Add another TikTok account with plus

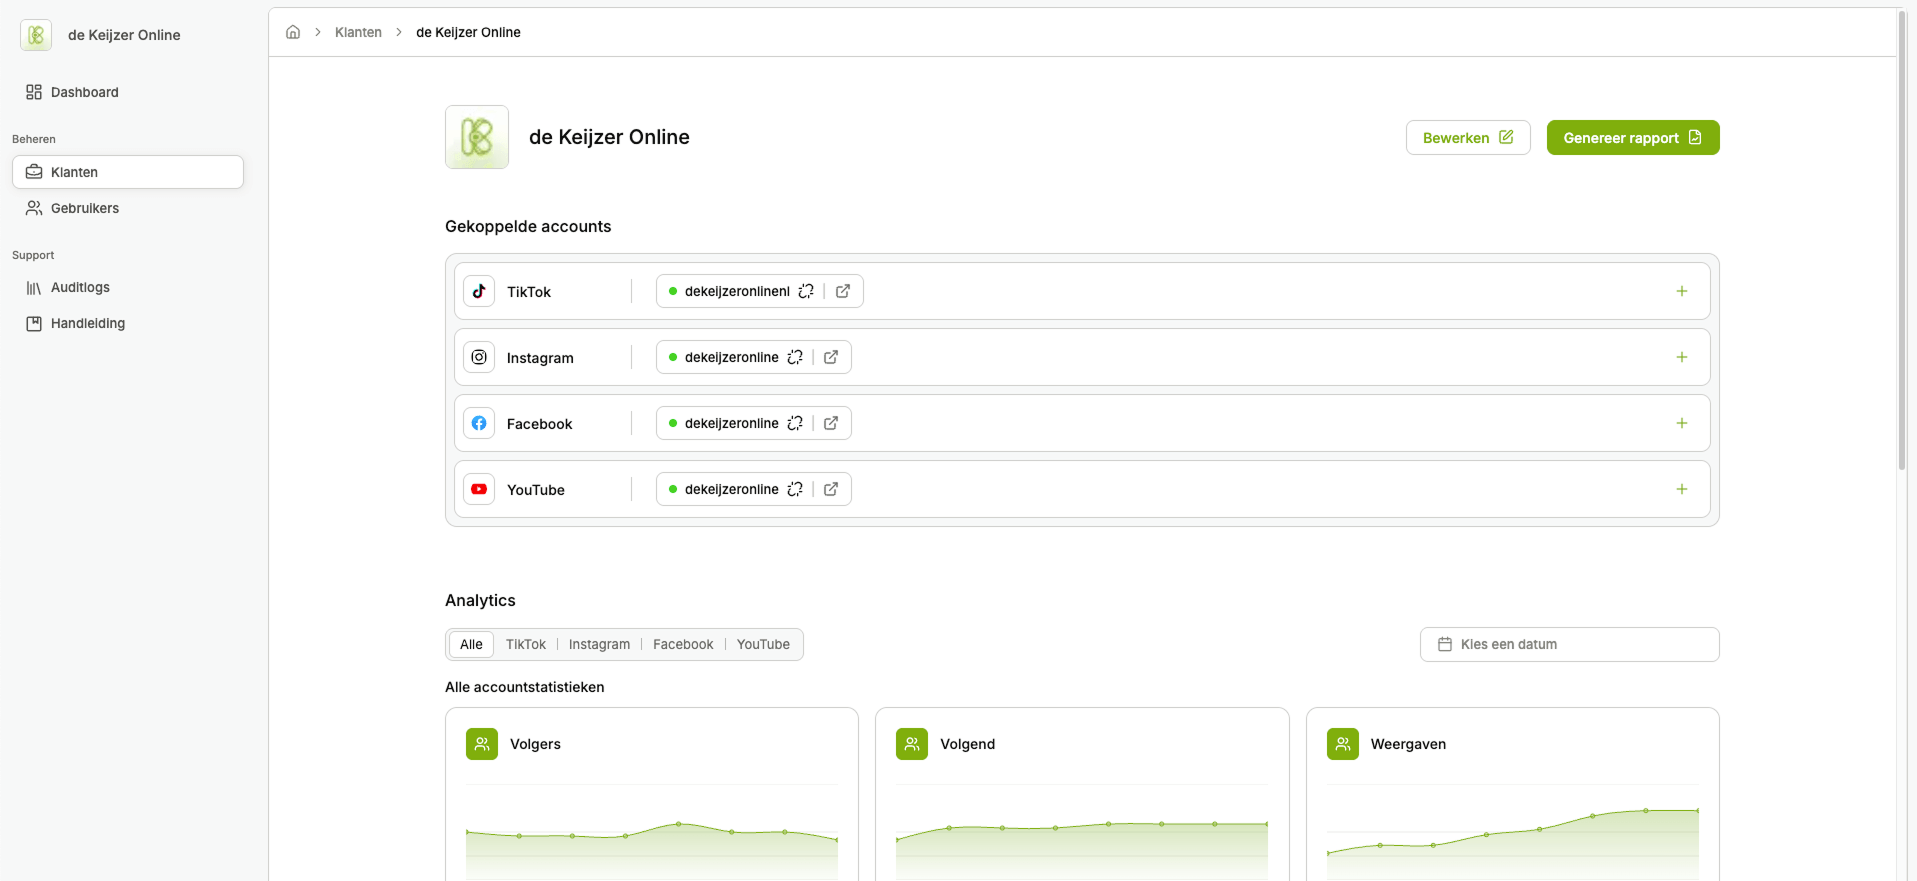click(x=1681, y=291)
